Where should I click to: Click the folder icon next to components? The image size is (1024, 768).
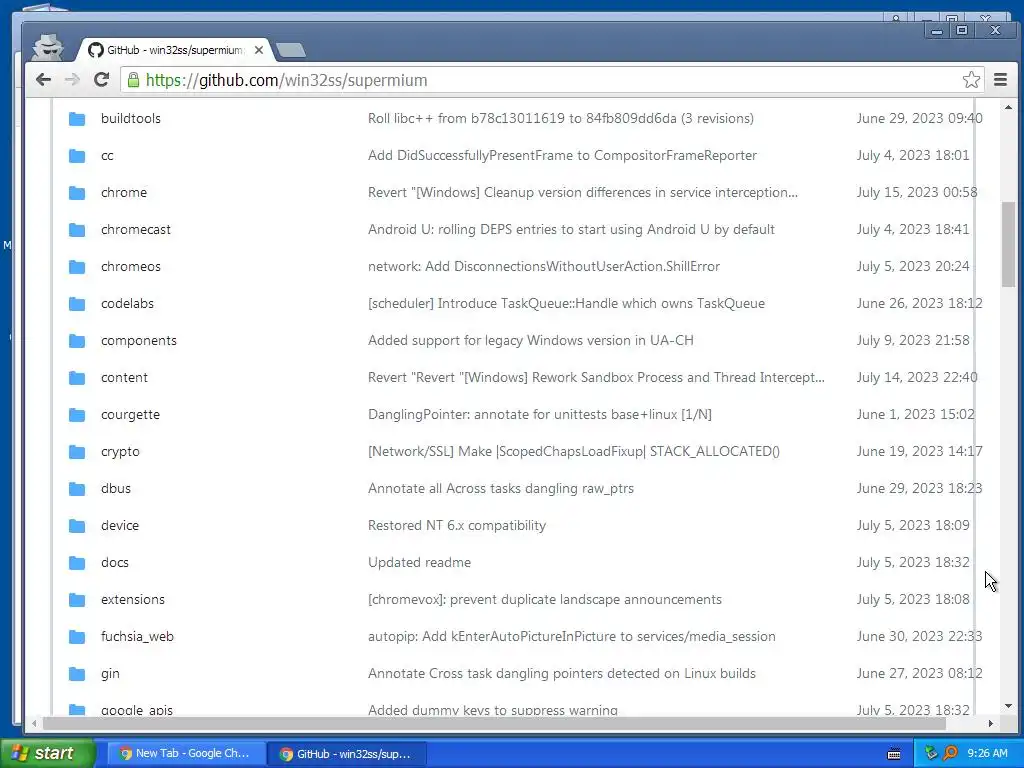77,340
